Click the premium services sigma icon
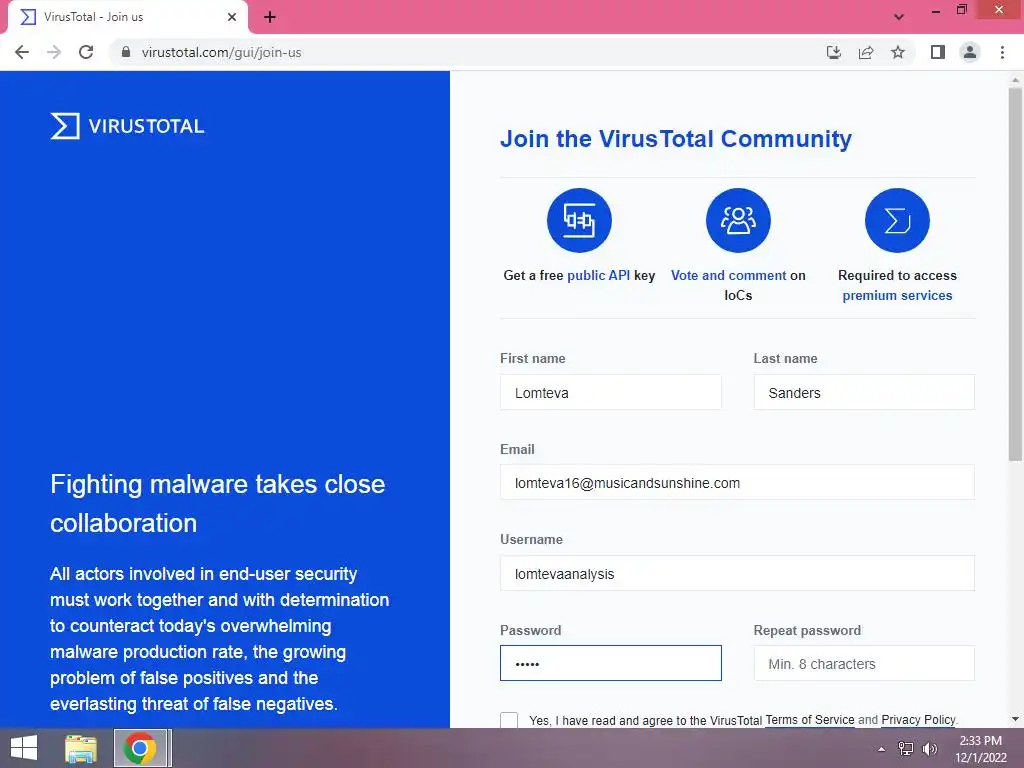 pos(897,220)
